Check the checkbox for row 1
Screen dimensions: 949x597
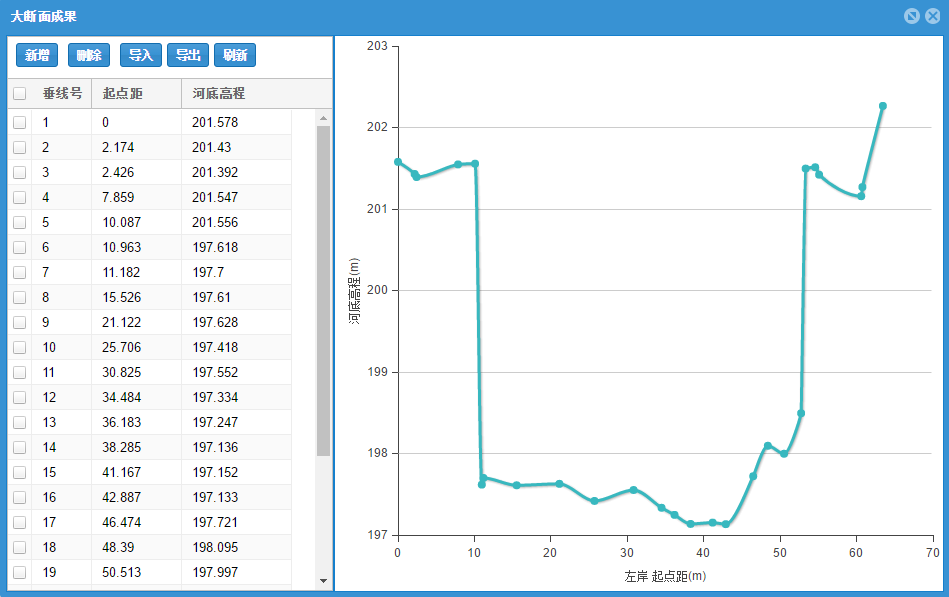click(20, 122)
